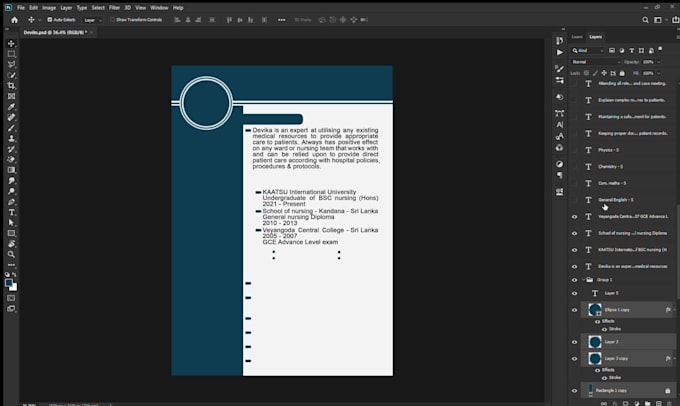Select the Zoom magnifier tool
Screen dimensions: 680x406
[11, 254]
